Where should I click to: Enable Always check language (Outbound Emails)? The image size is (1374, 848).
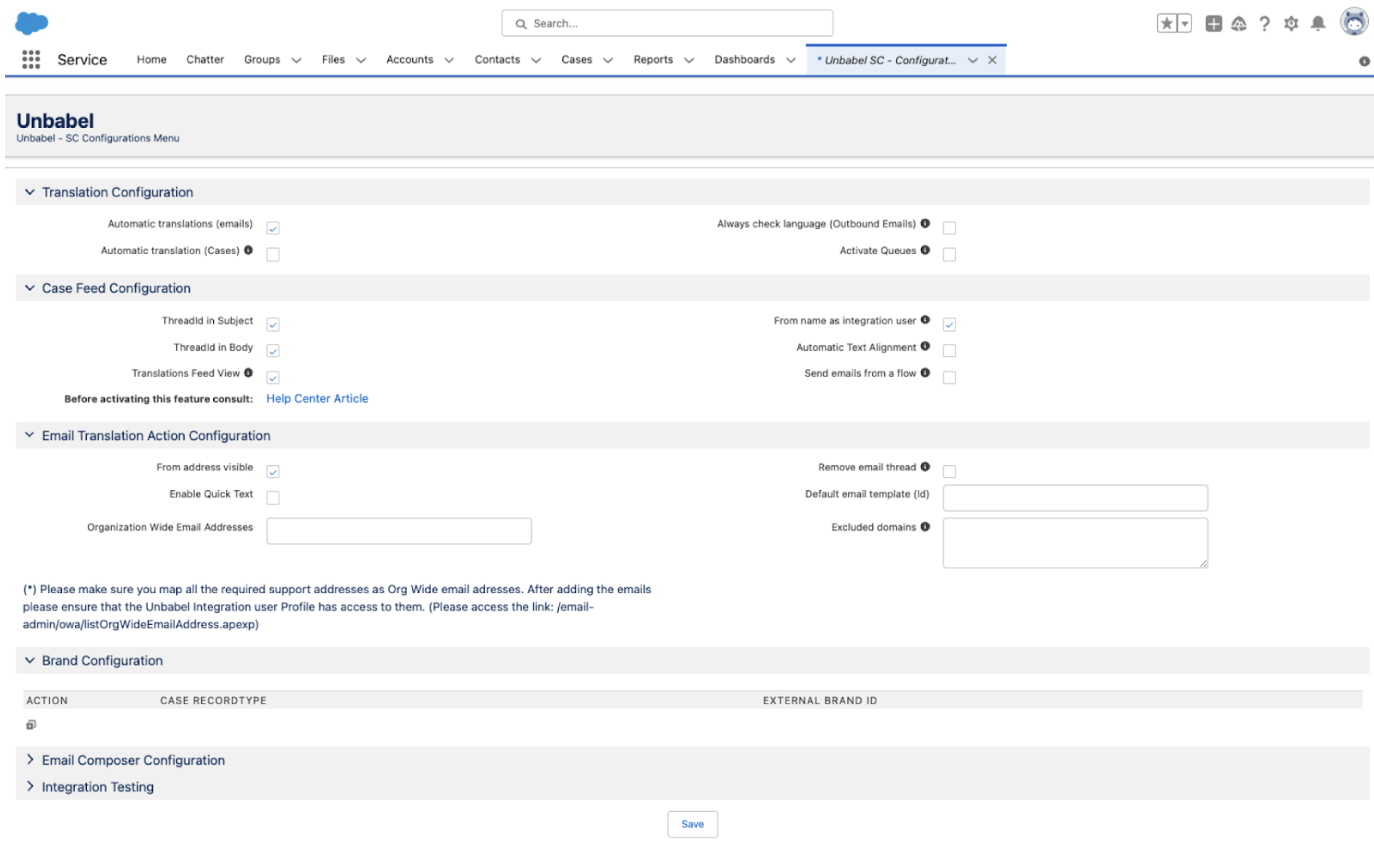pyautogui.click(x=949, y=228)
